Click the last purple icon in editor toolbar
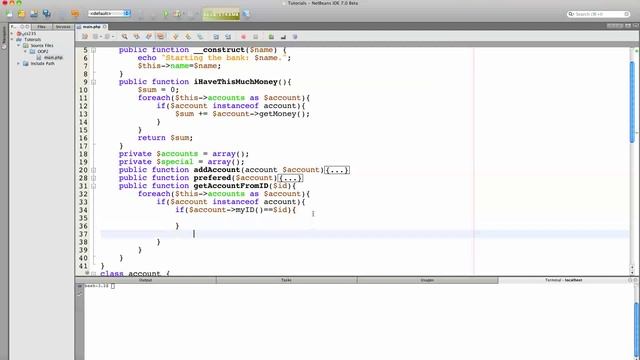The image size is (640, 360). [295, 37]
